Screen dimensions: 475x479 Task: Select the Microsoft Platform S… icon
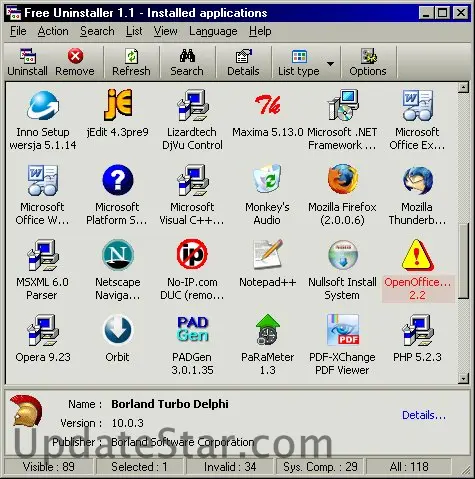[x=118, y=180]
